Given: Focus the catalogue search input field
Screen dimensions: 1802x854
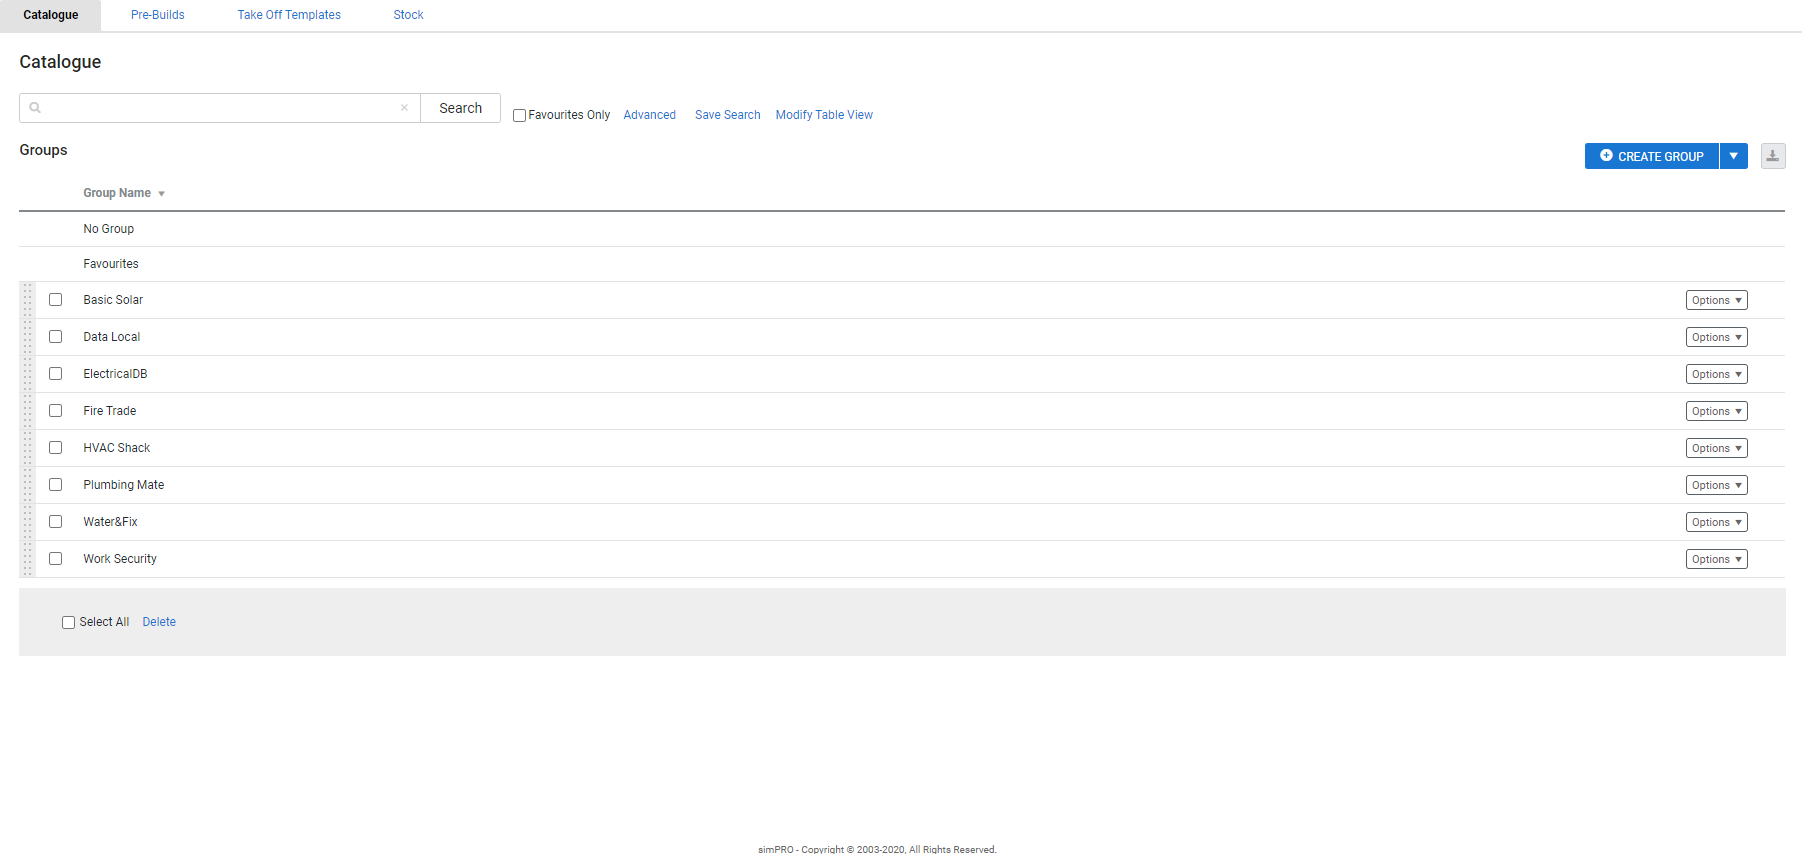Looking at the screenshot, I should [220, 108].
